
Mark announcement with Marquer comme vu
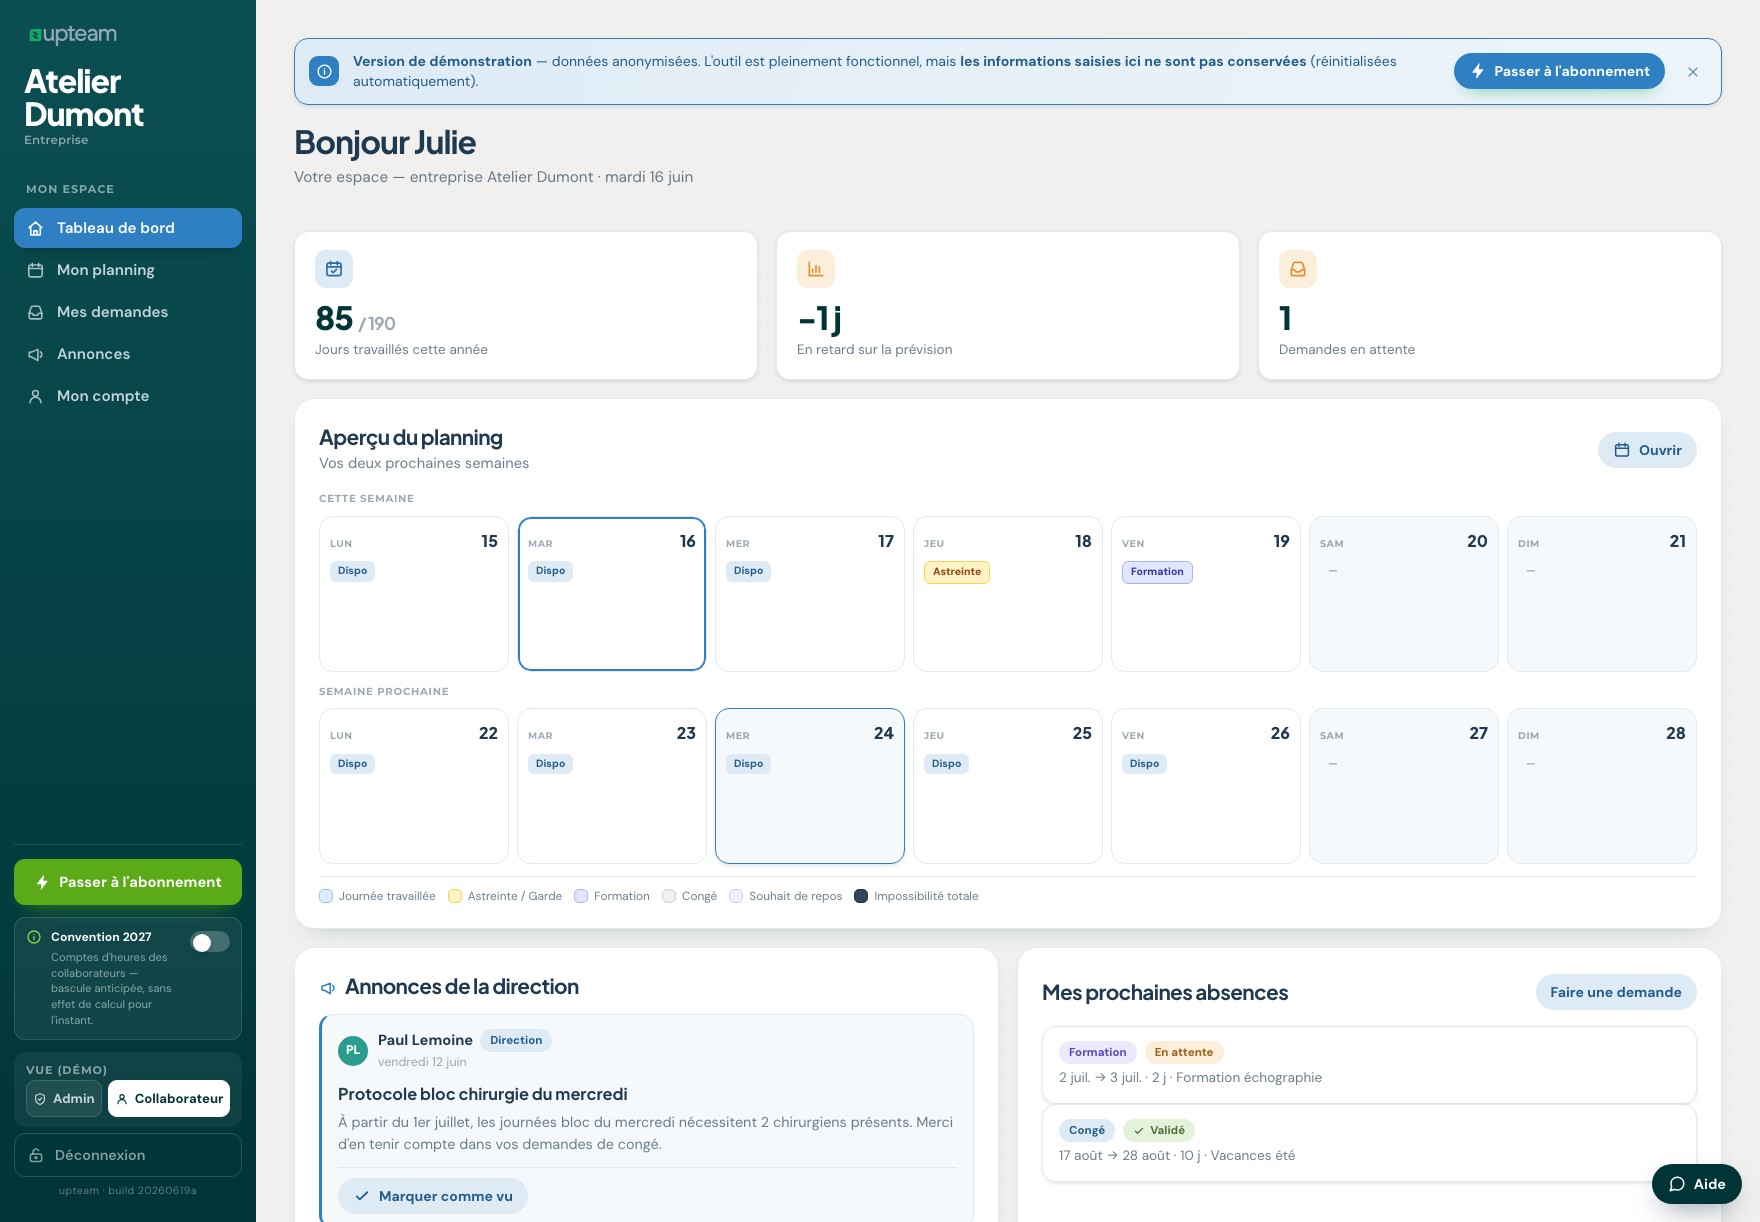(433, 1196)
